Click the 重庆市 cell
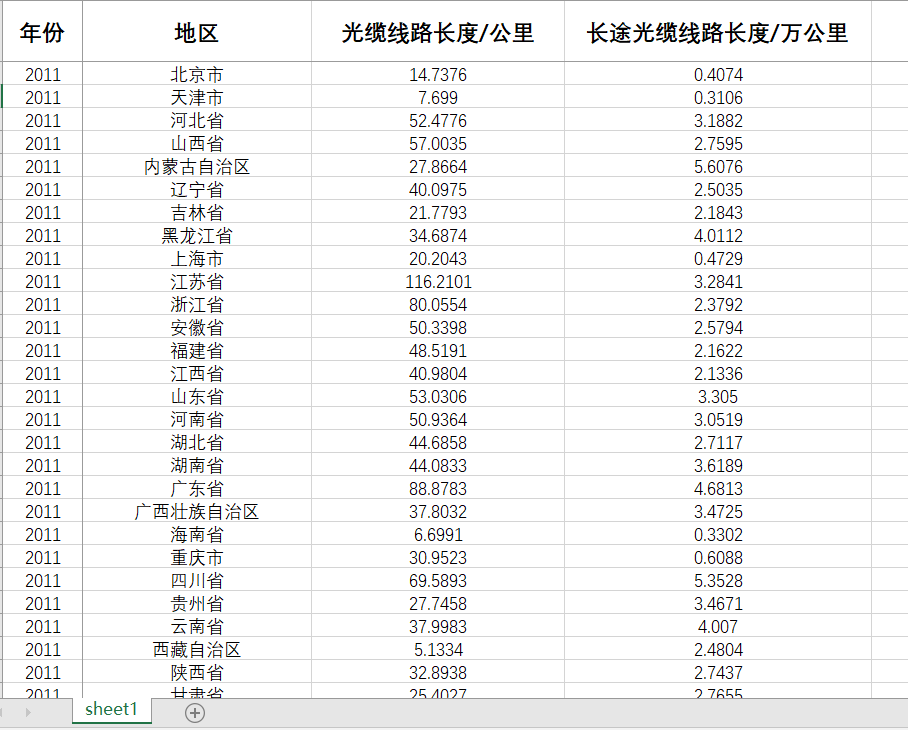The width and height of the screenshot is (908, 730). [x=197, y=557]
